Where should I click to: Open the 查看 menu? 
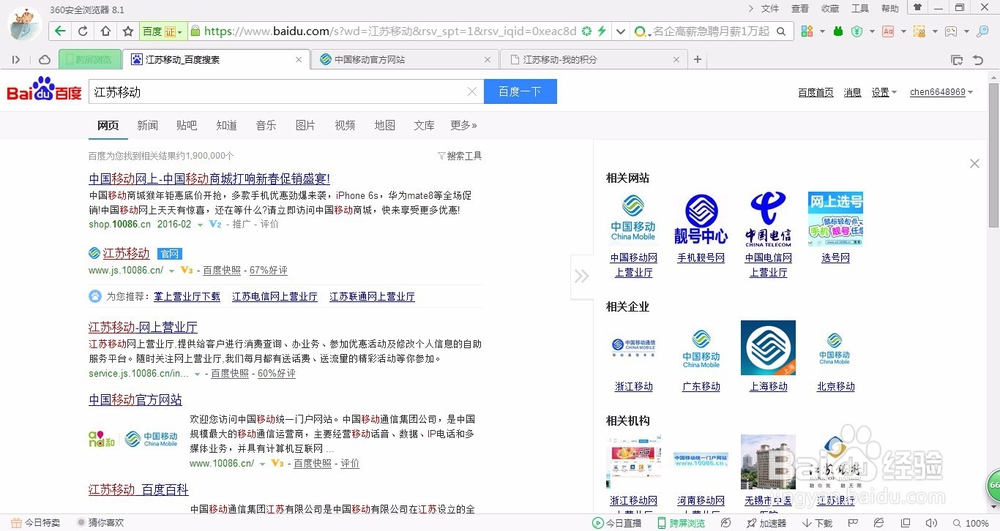[x=800, y=8]
